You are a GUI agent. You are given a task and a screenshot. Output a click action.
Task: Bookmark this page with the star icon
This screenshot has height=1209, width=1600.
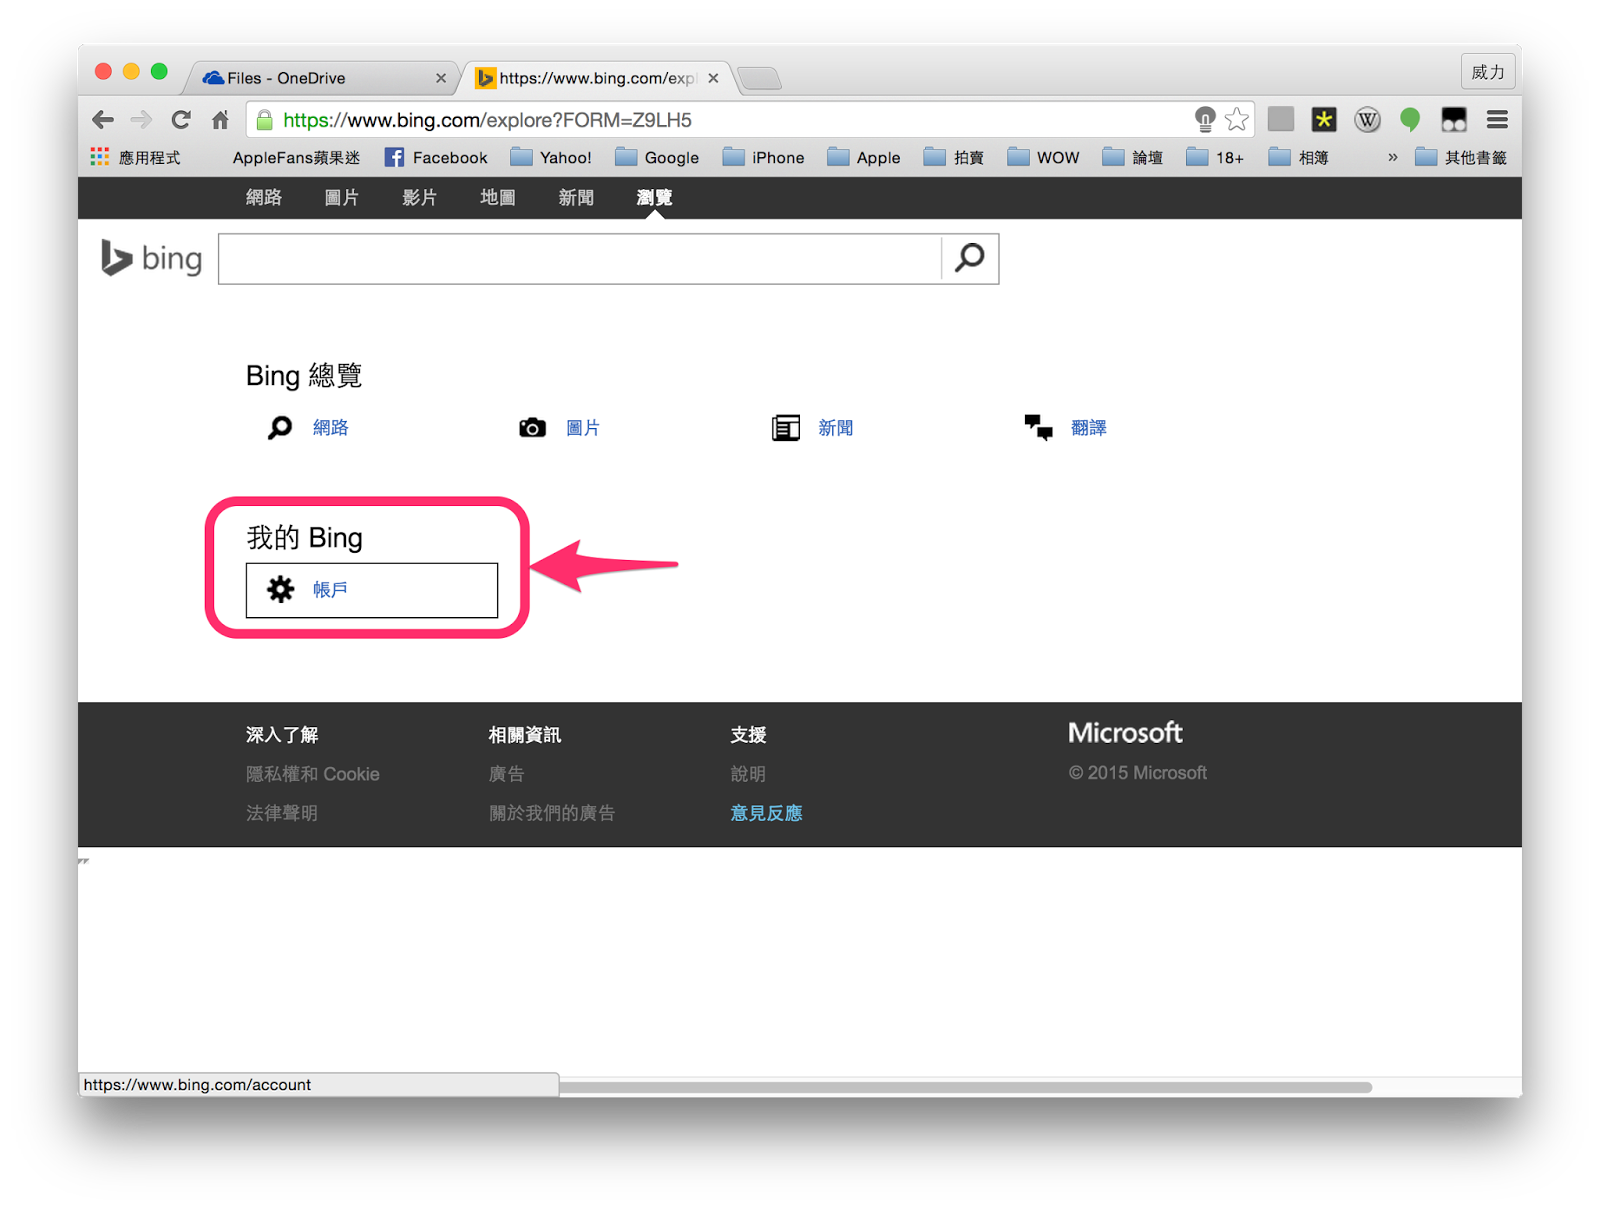[x=1237, y=120]
